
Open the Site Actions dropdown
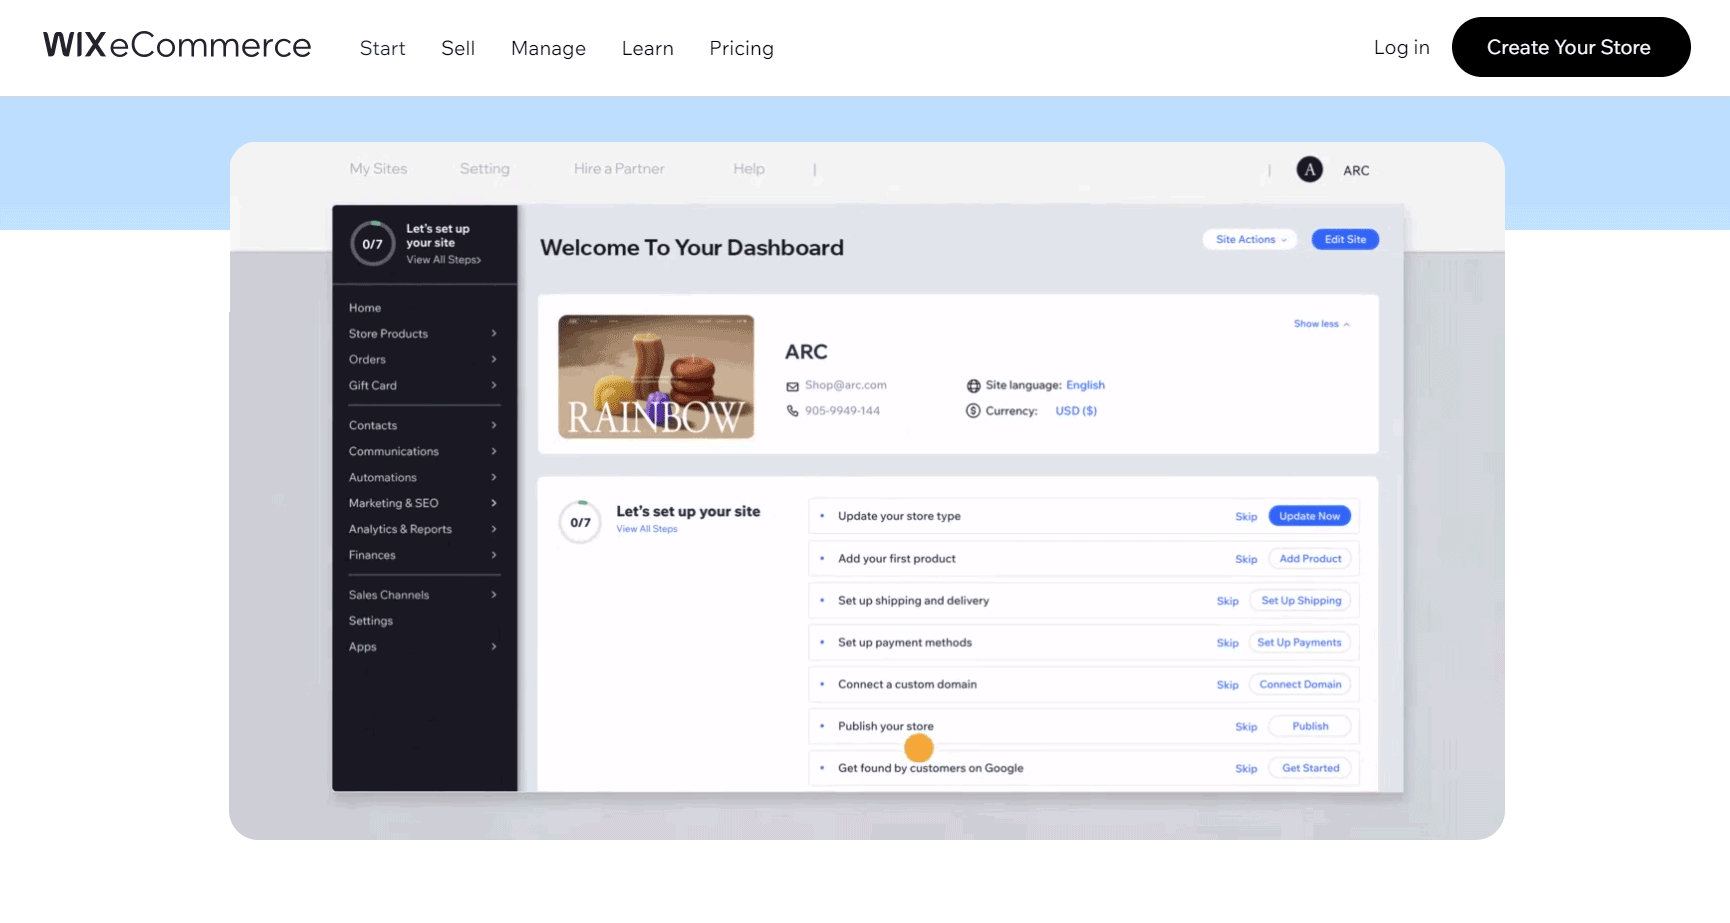[x=1249, y=239]
